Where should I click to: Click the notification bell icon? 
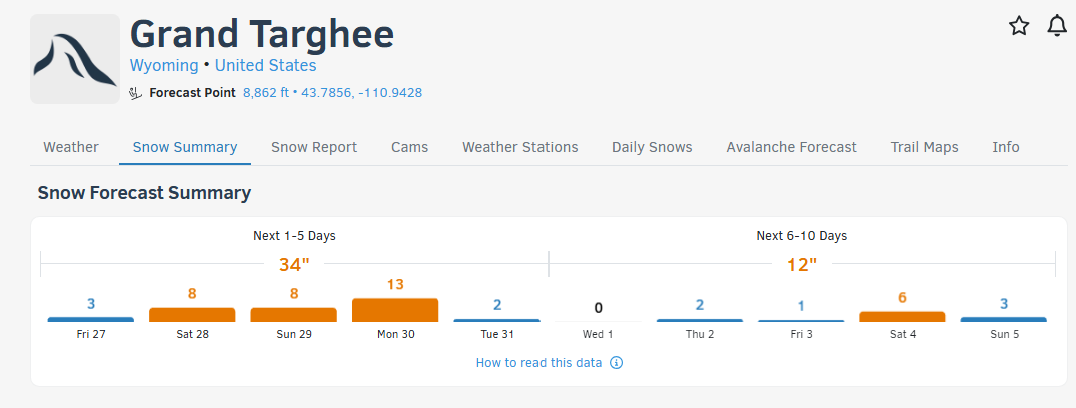[x=1057, y=26]
